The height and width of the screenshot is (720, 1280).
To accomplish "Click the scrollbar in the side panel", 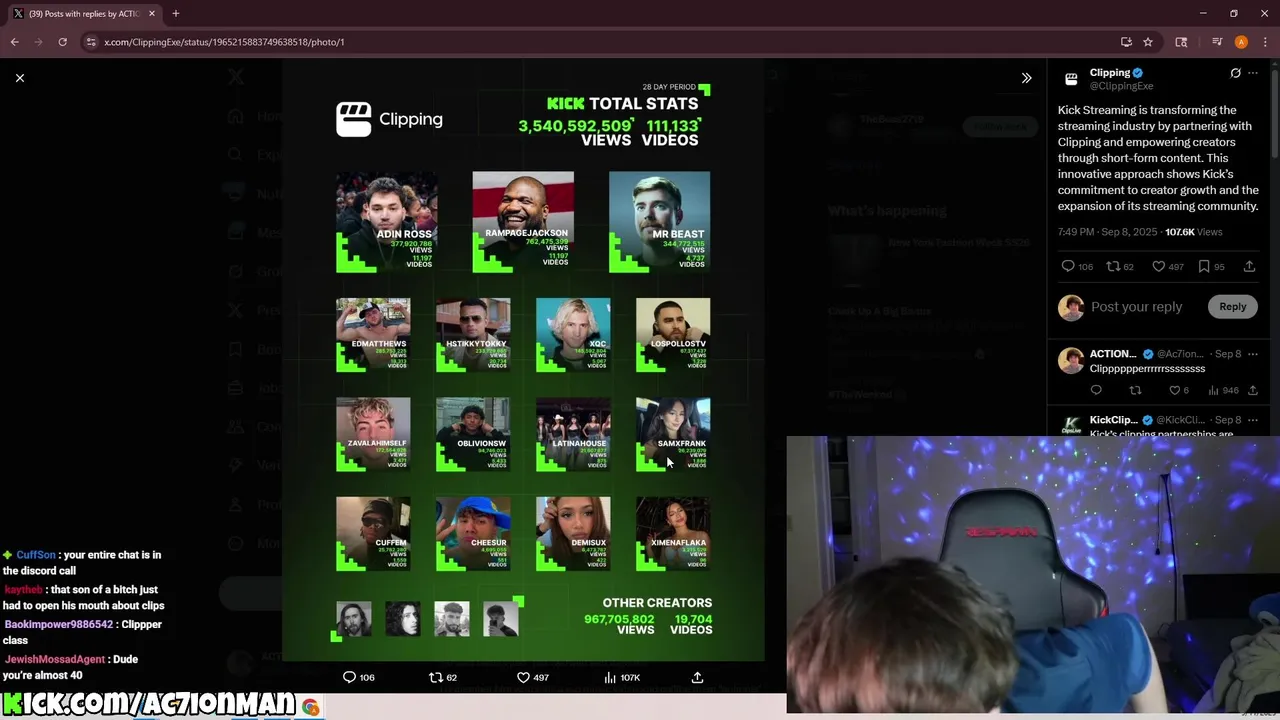I will (1274, 112).
